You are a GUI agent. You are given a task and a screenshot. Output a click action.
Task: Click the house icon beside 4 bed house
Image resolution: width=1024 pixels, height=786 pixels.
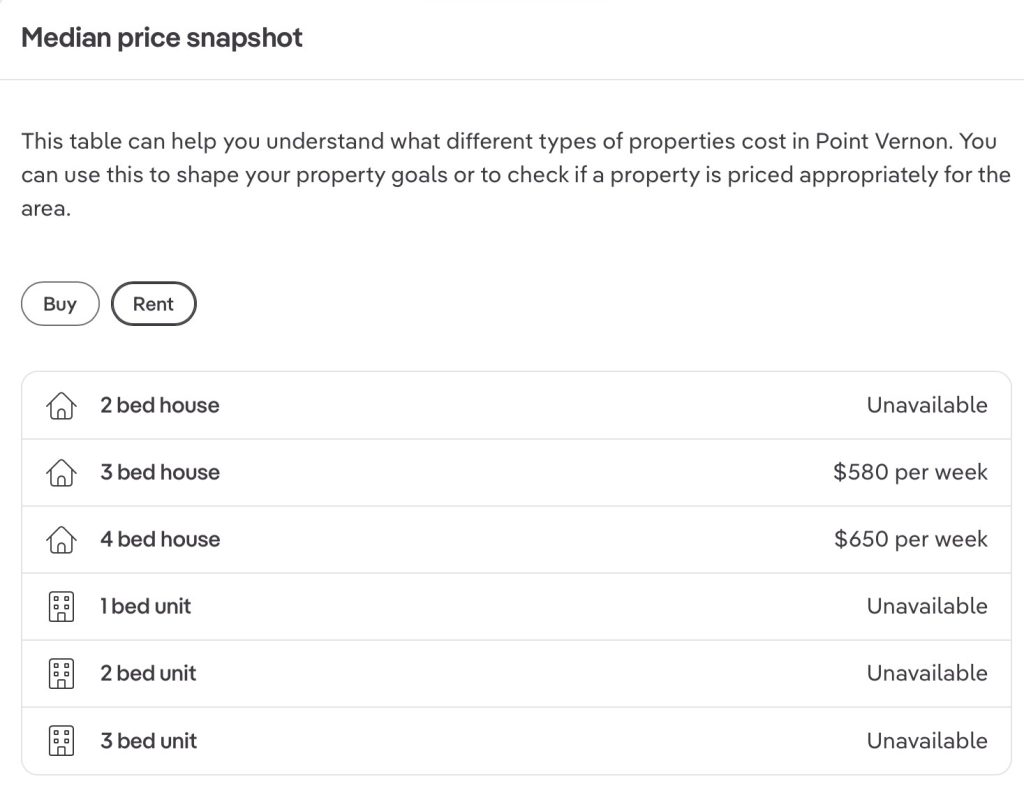pyautogui.click(x=61, y=540)
